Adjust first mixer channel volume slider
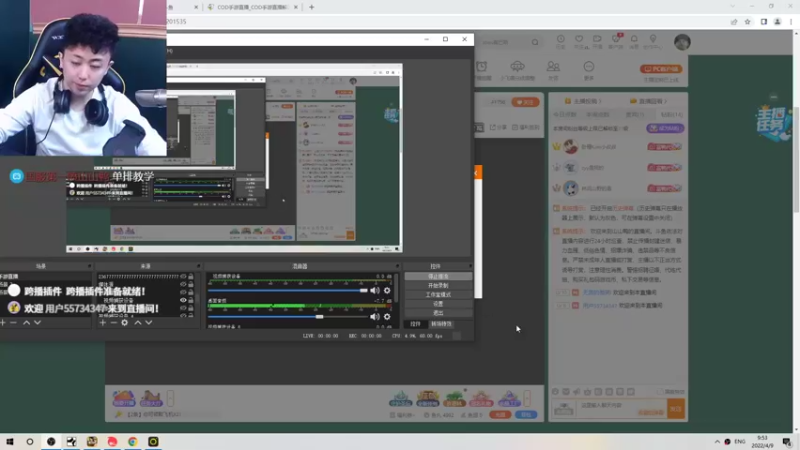 pos(290,290)
